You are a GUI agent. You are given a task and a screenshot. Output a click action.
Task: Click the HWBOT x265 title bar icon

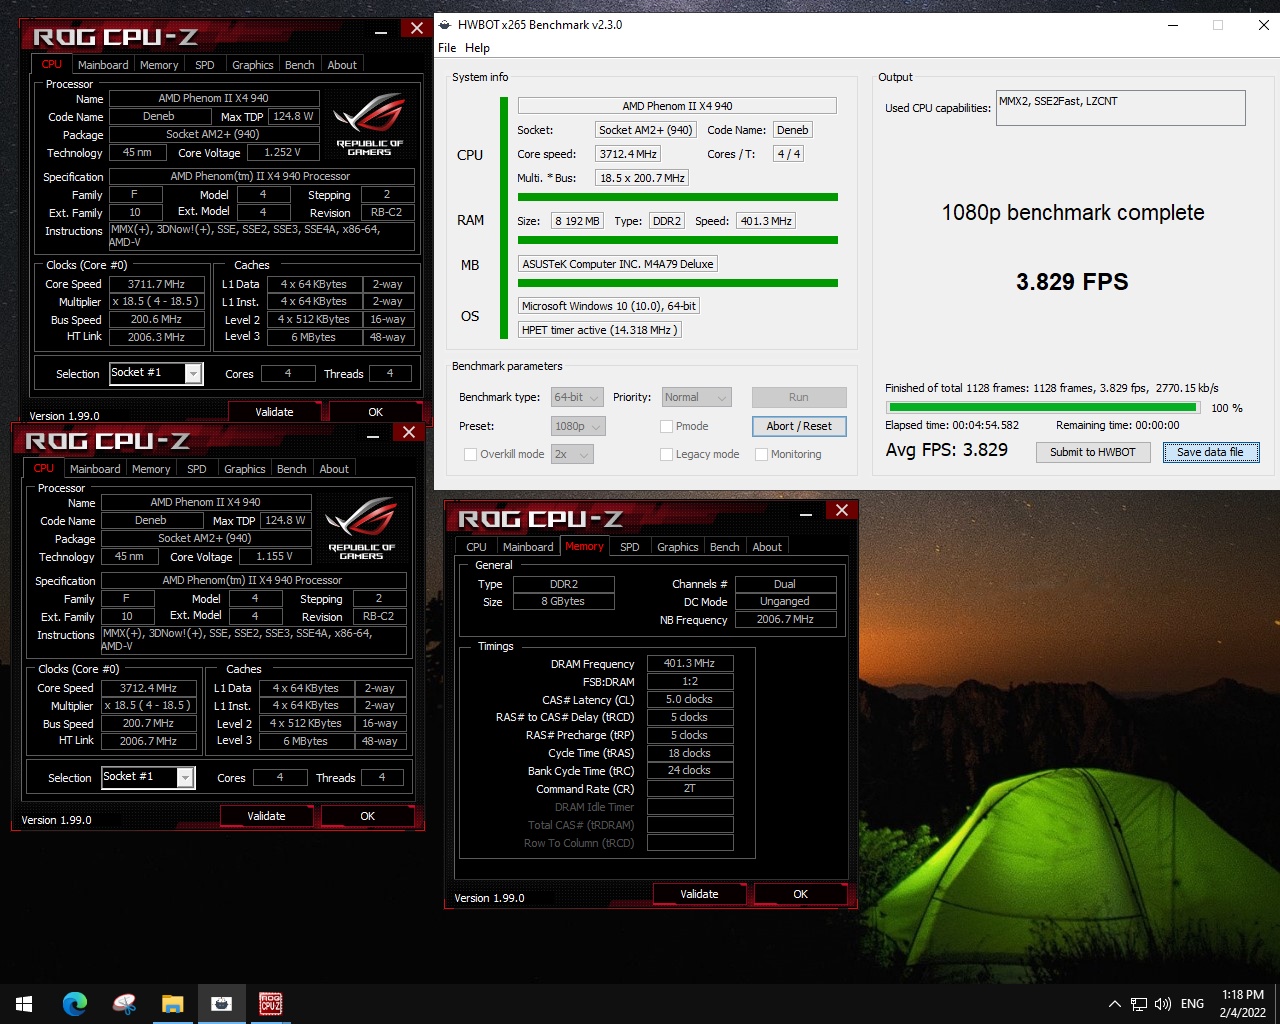pyautogui.click(x=445, y=25)
